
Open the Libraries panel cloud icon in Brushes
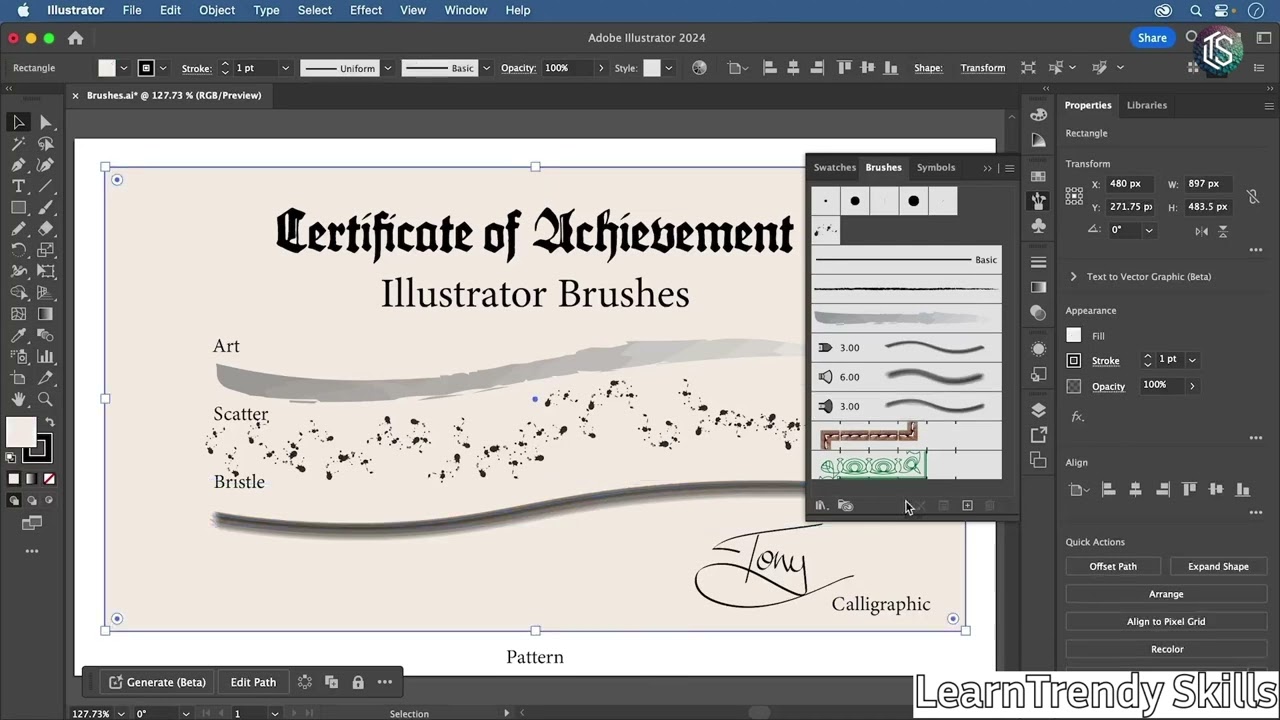click(x=845, y=506)
